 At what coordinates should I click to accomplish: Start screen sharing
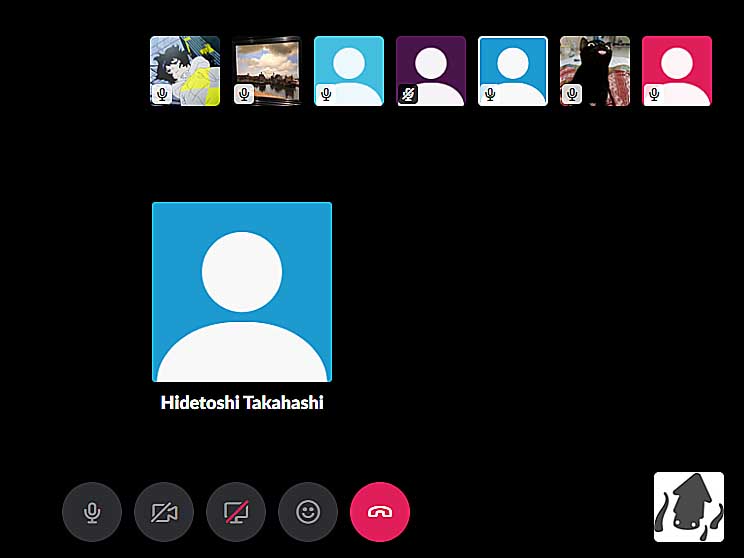coord(236,512)
